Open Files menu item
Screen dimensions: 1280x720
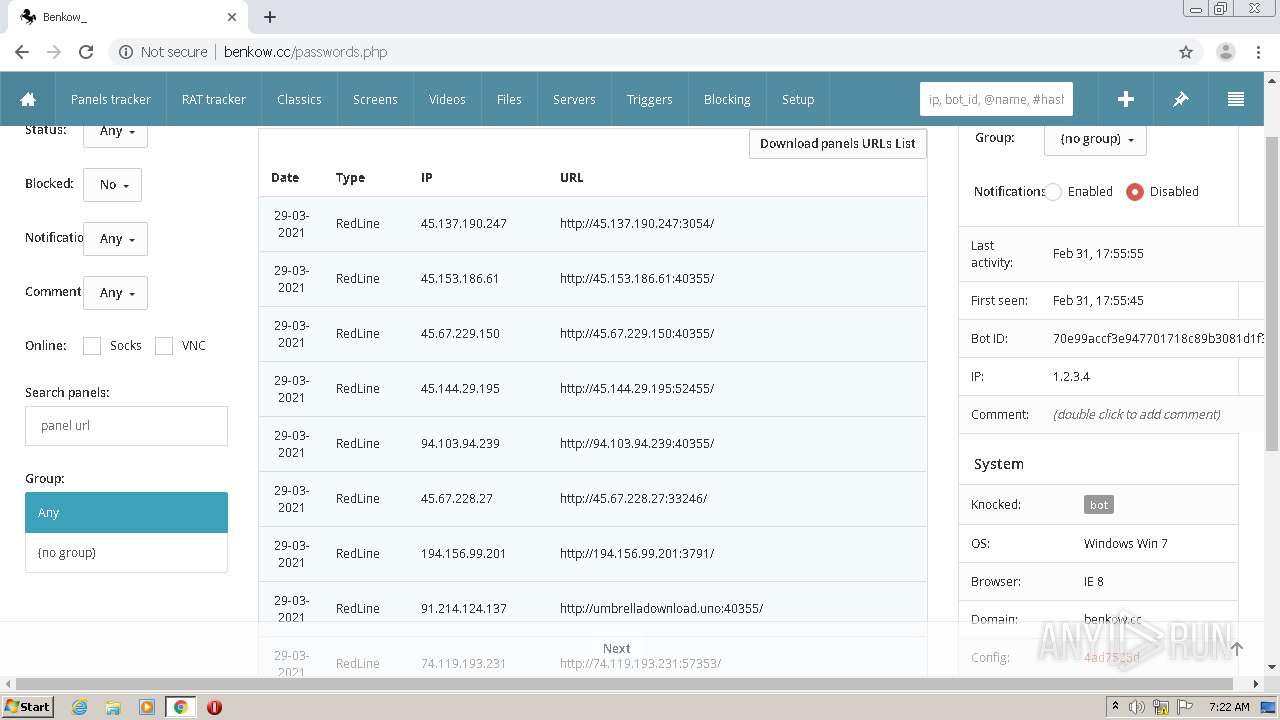tap(509, 99)
